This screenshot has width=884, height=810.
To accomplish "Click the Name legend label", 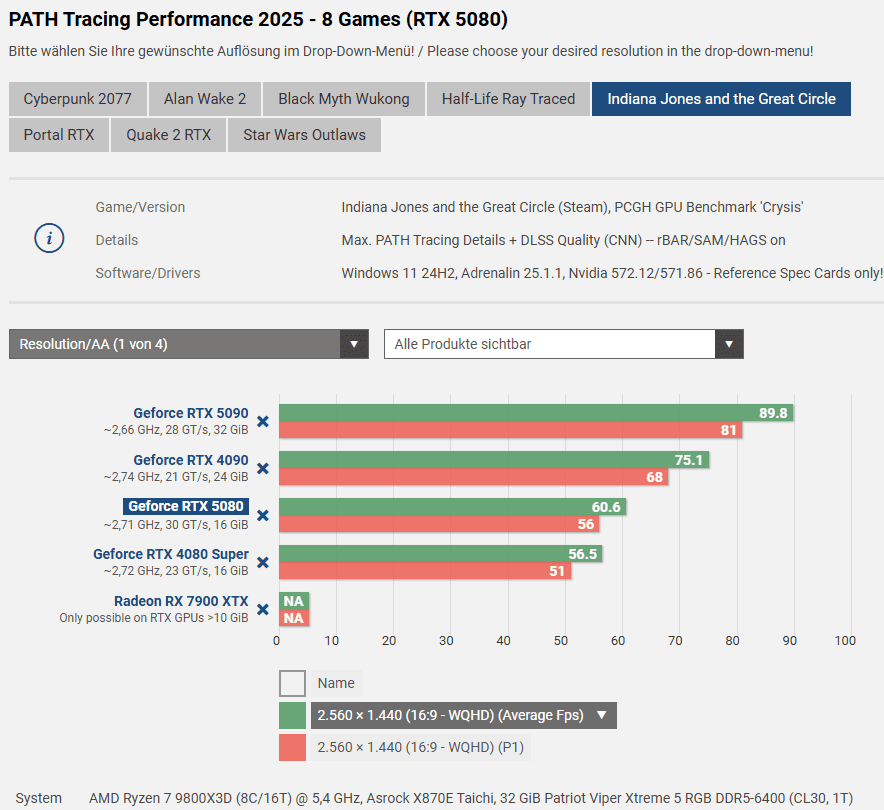I will 336,683.
